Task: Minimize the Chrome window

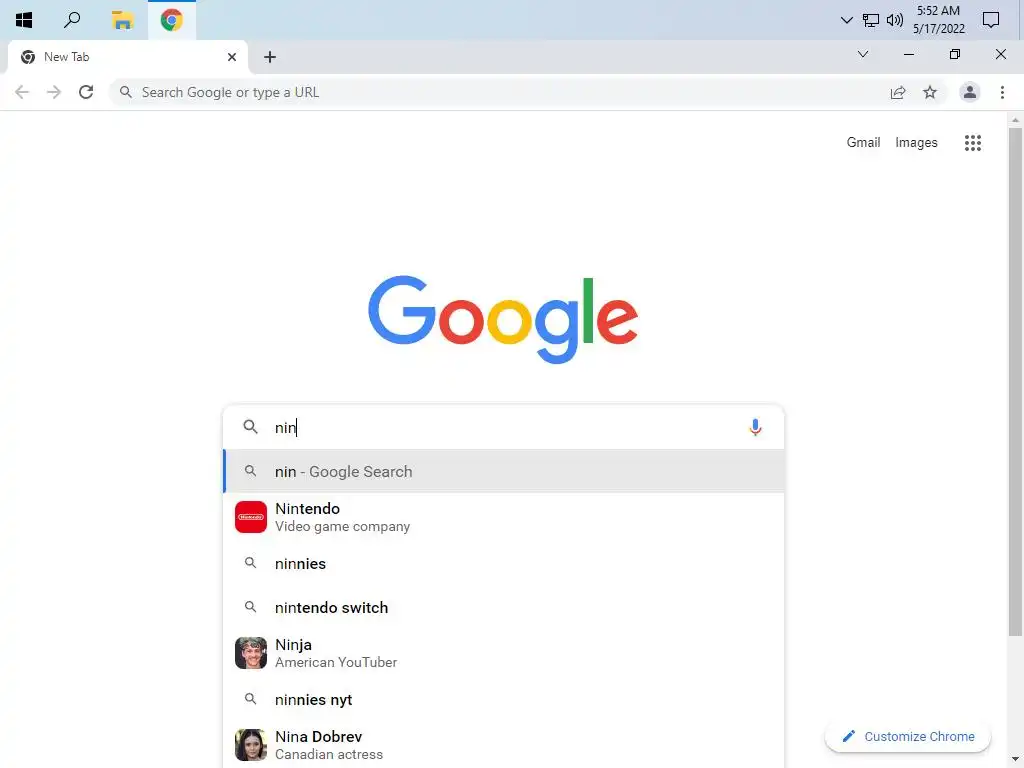Action: (908, 54)
